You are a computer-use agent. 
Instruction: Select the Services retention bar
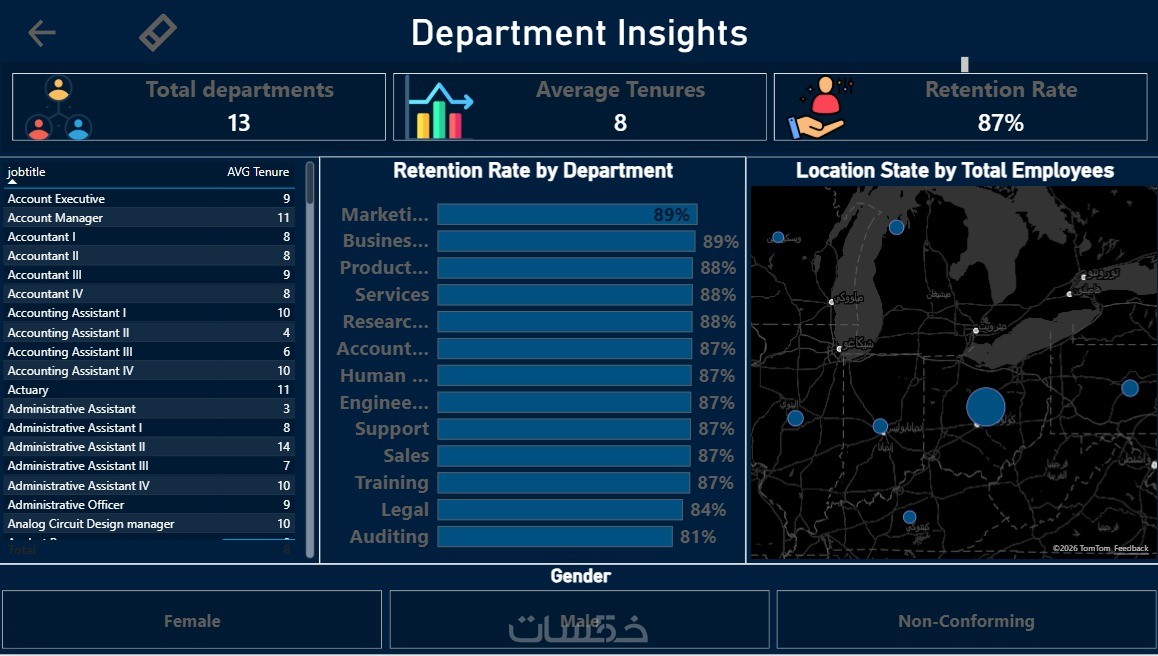click(x=564, y=295)
